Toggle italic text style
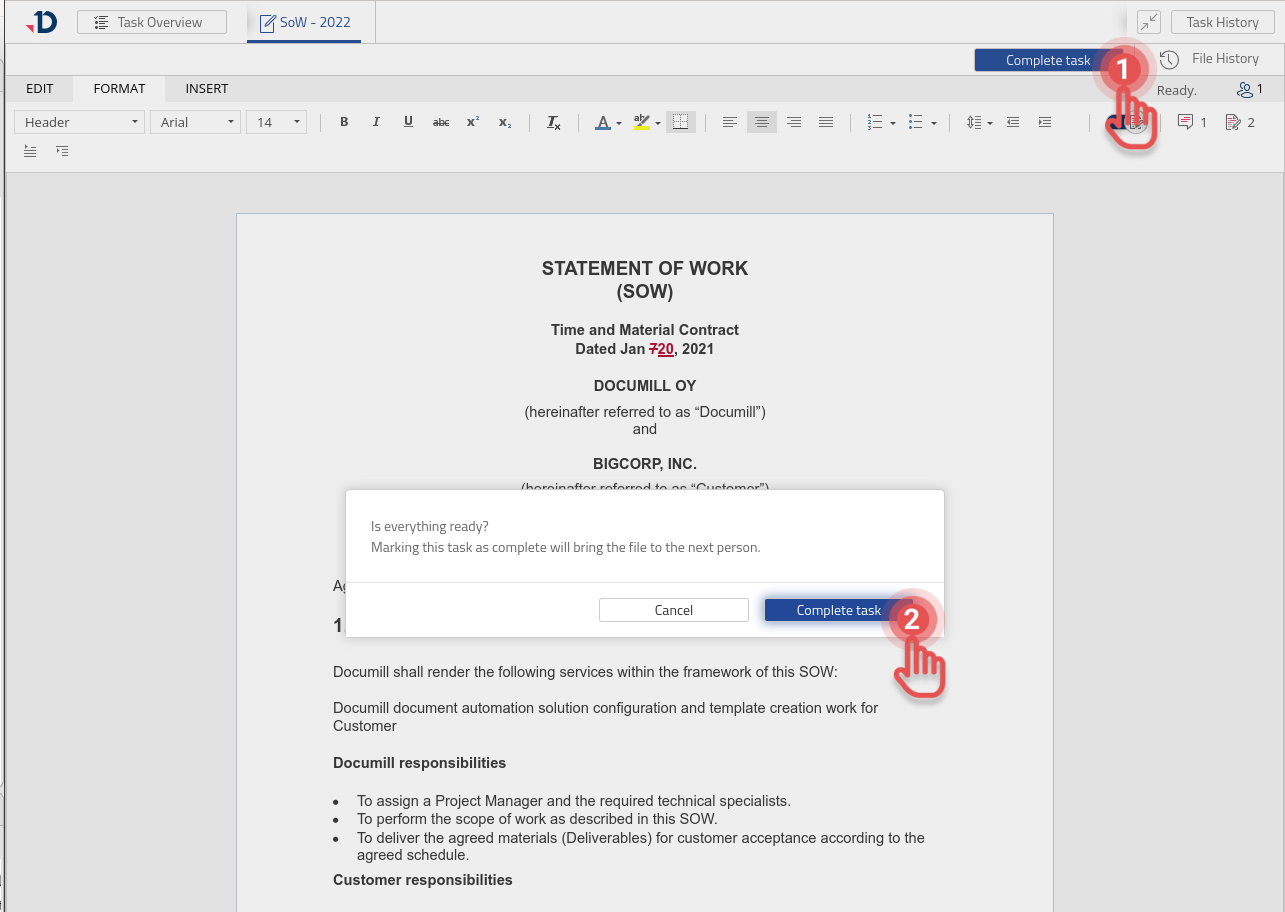This screenshot has height=912, width=1285. point(376,122)
